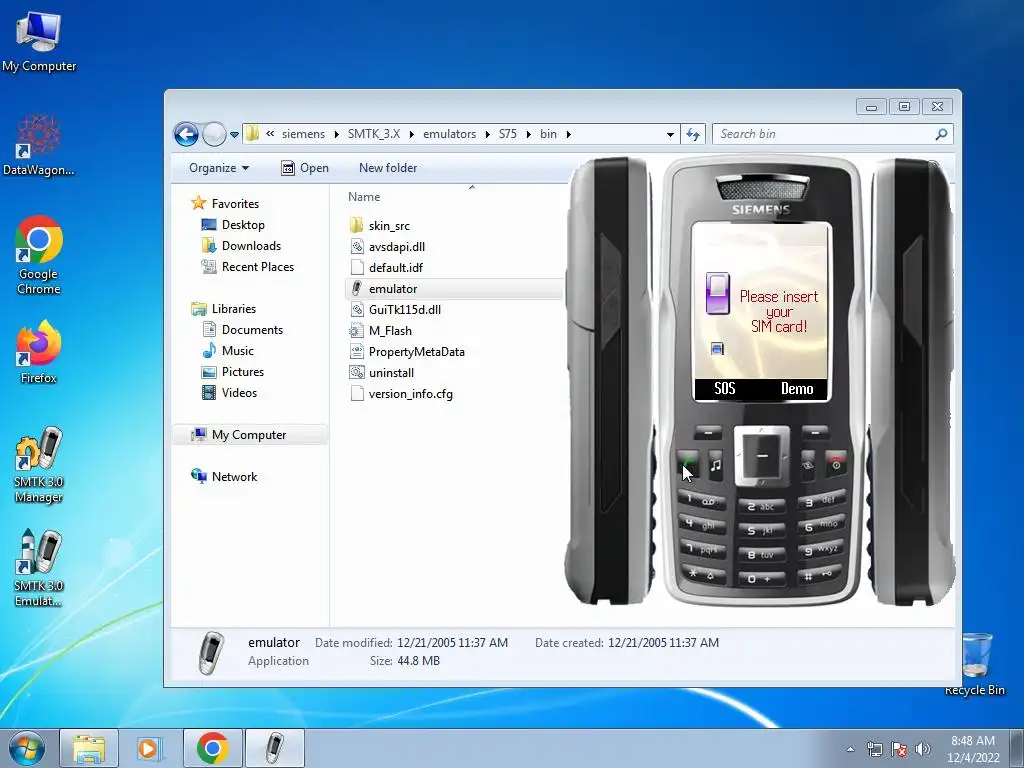Click the phone keypad 8 tuv key

tap(761, 554)
